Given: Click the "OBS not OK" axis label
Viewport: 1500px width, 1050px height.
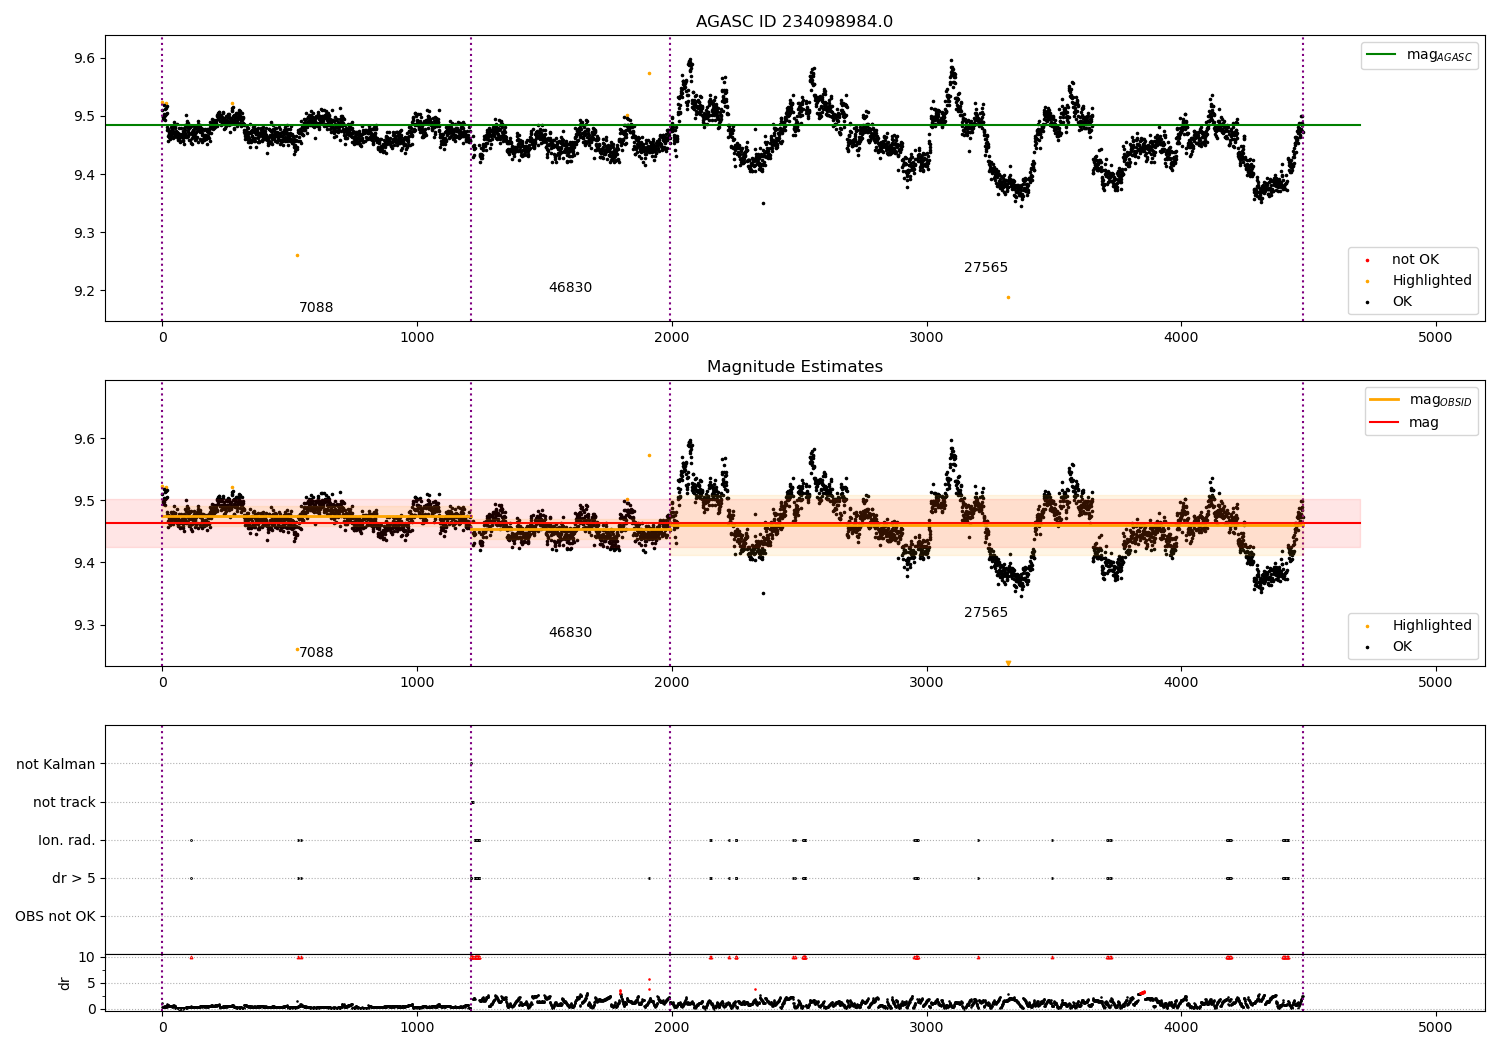Looking at the screenshot, I should tap(55, 917).
